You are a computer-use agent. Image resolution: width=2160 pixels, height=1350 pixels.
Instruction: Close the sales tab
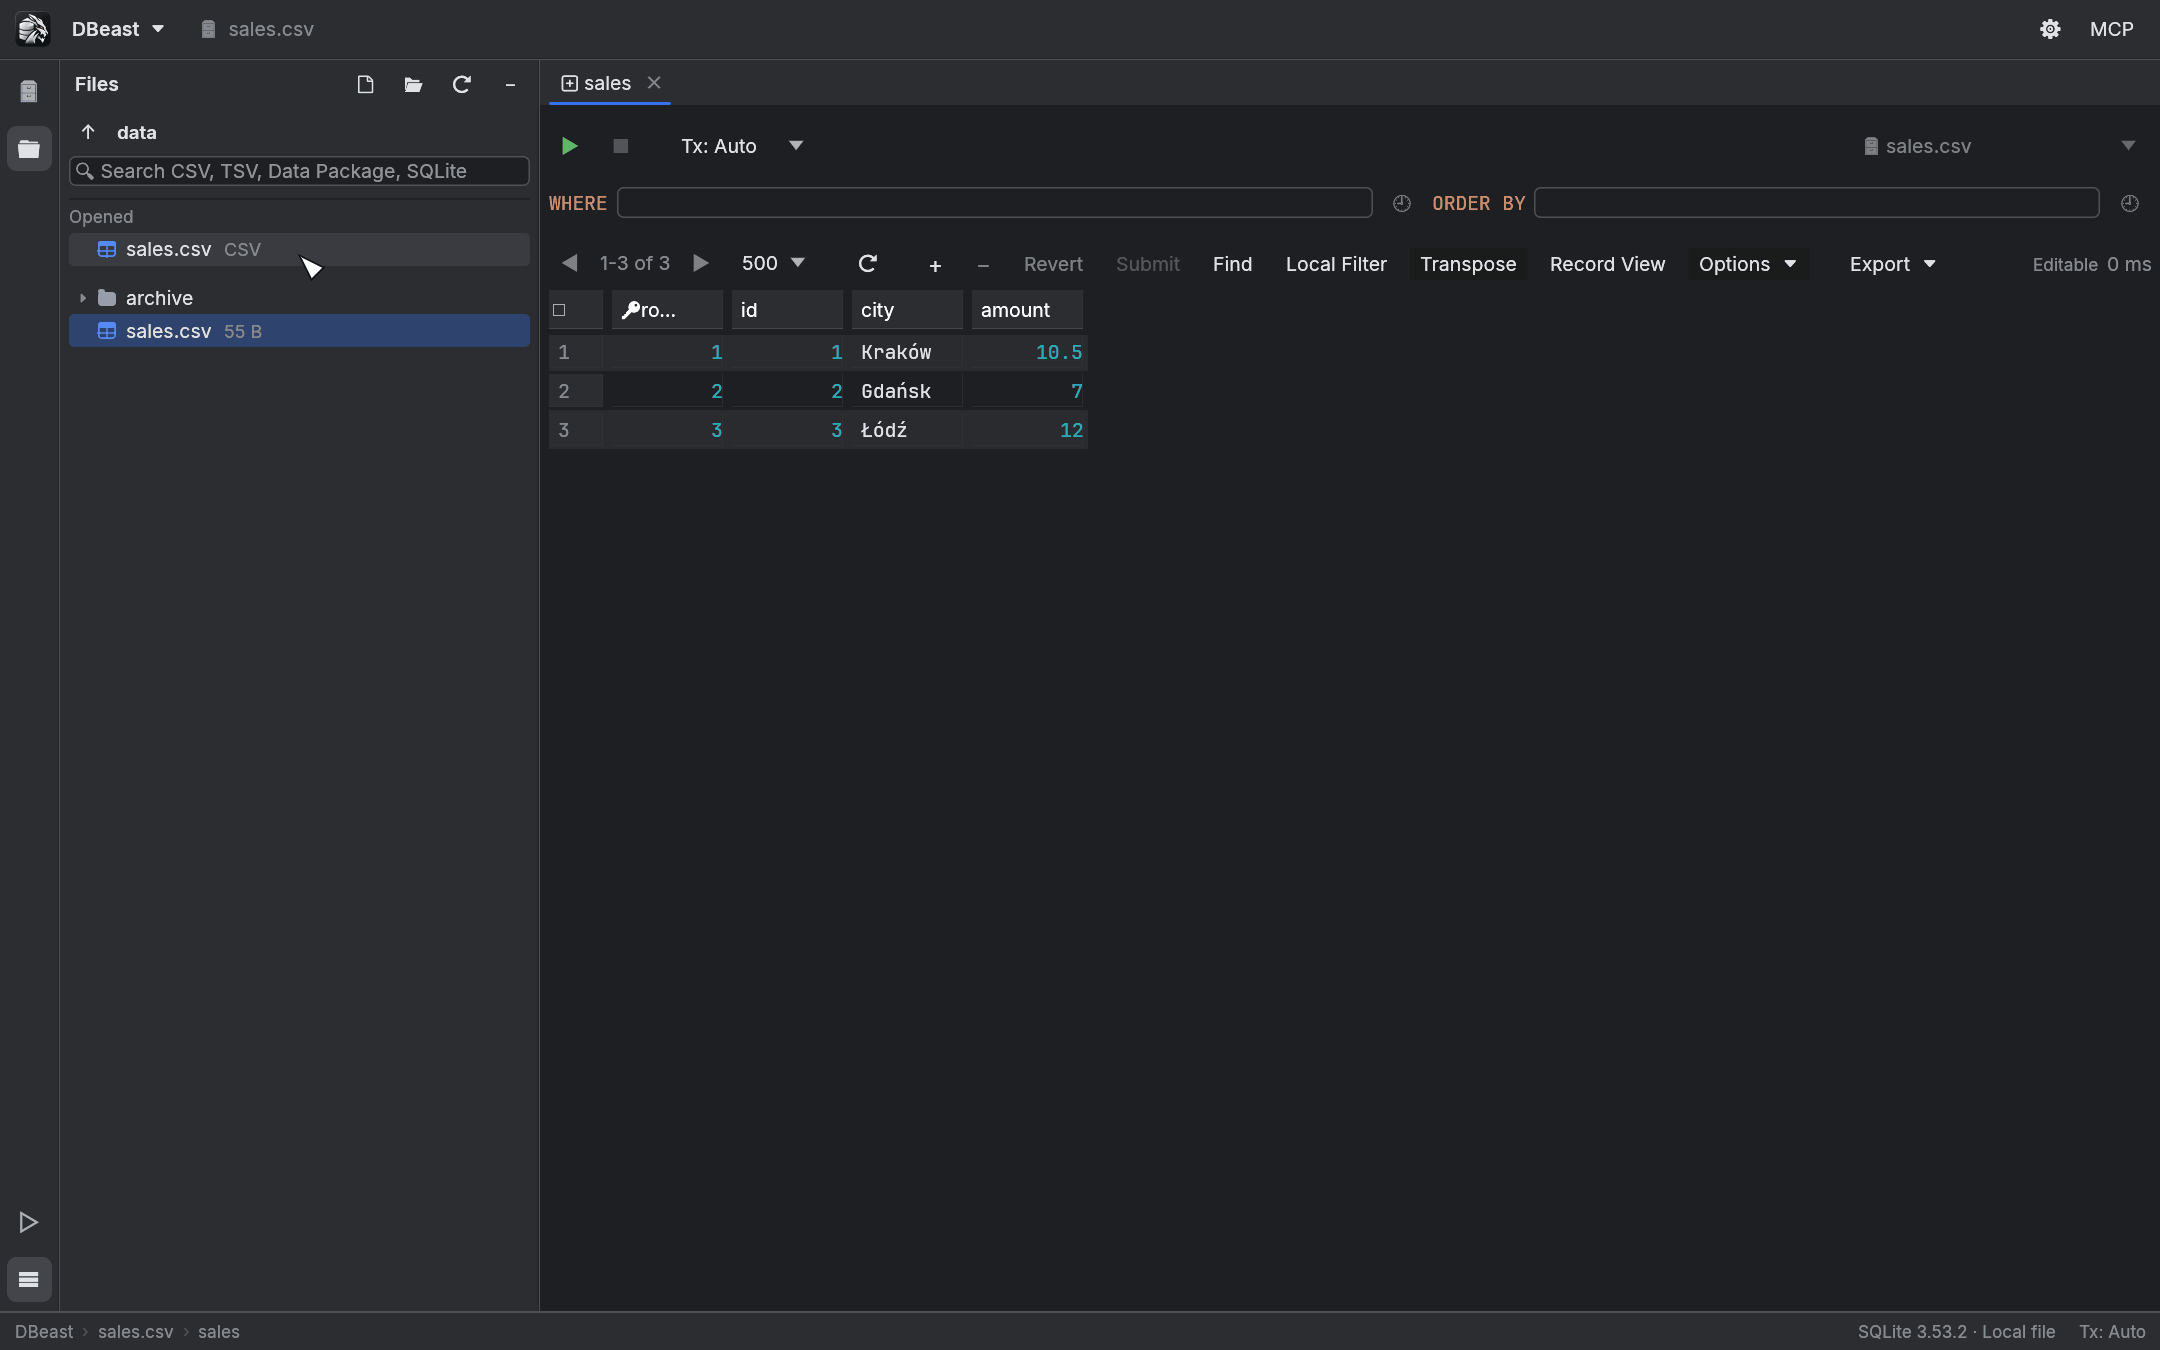tap(654, 83)
